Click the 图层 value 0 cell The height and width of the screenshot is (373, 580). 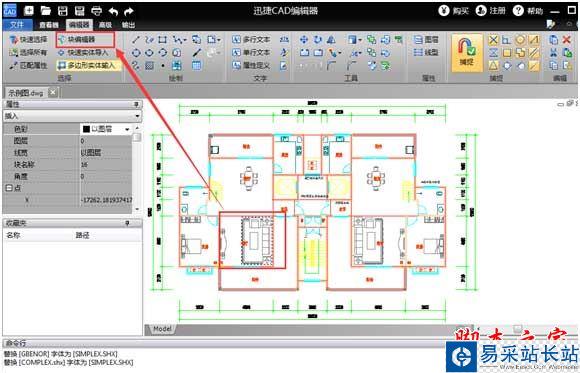pos(106,141)
